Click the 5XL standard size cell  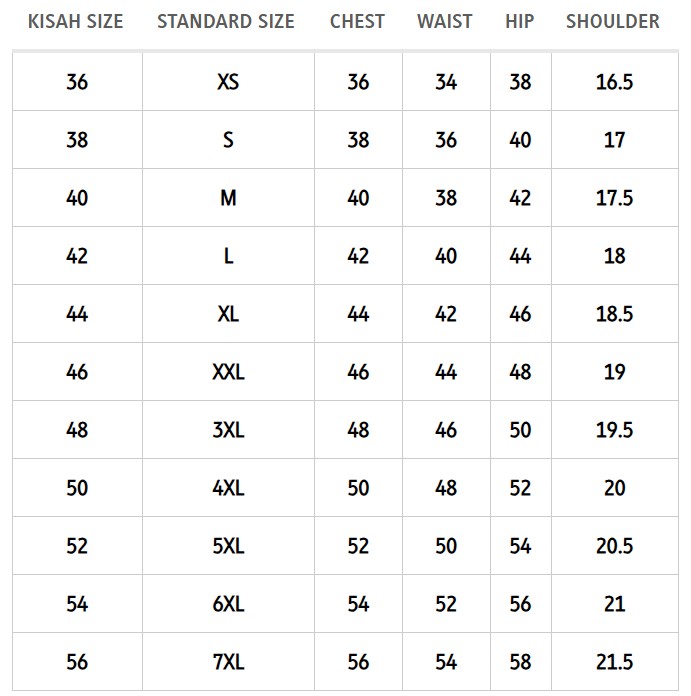click(x=228, y=546)
